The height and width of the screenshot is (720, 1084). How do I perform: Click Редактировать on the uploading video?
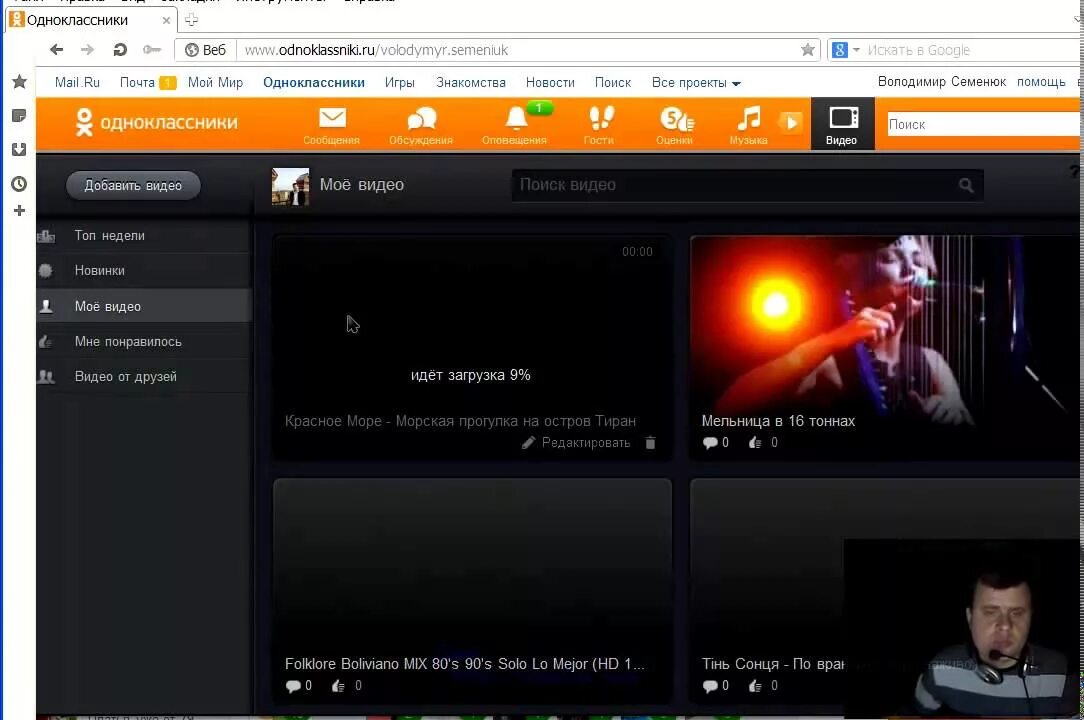click(x=577, y=443)
